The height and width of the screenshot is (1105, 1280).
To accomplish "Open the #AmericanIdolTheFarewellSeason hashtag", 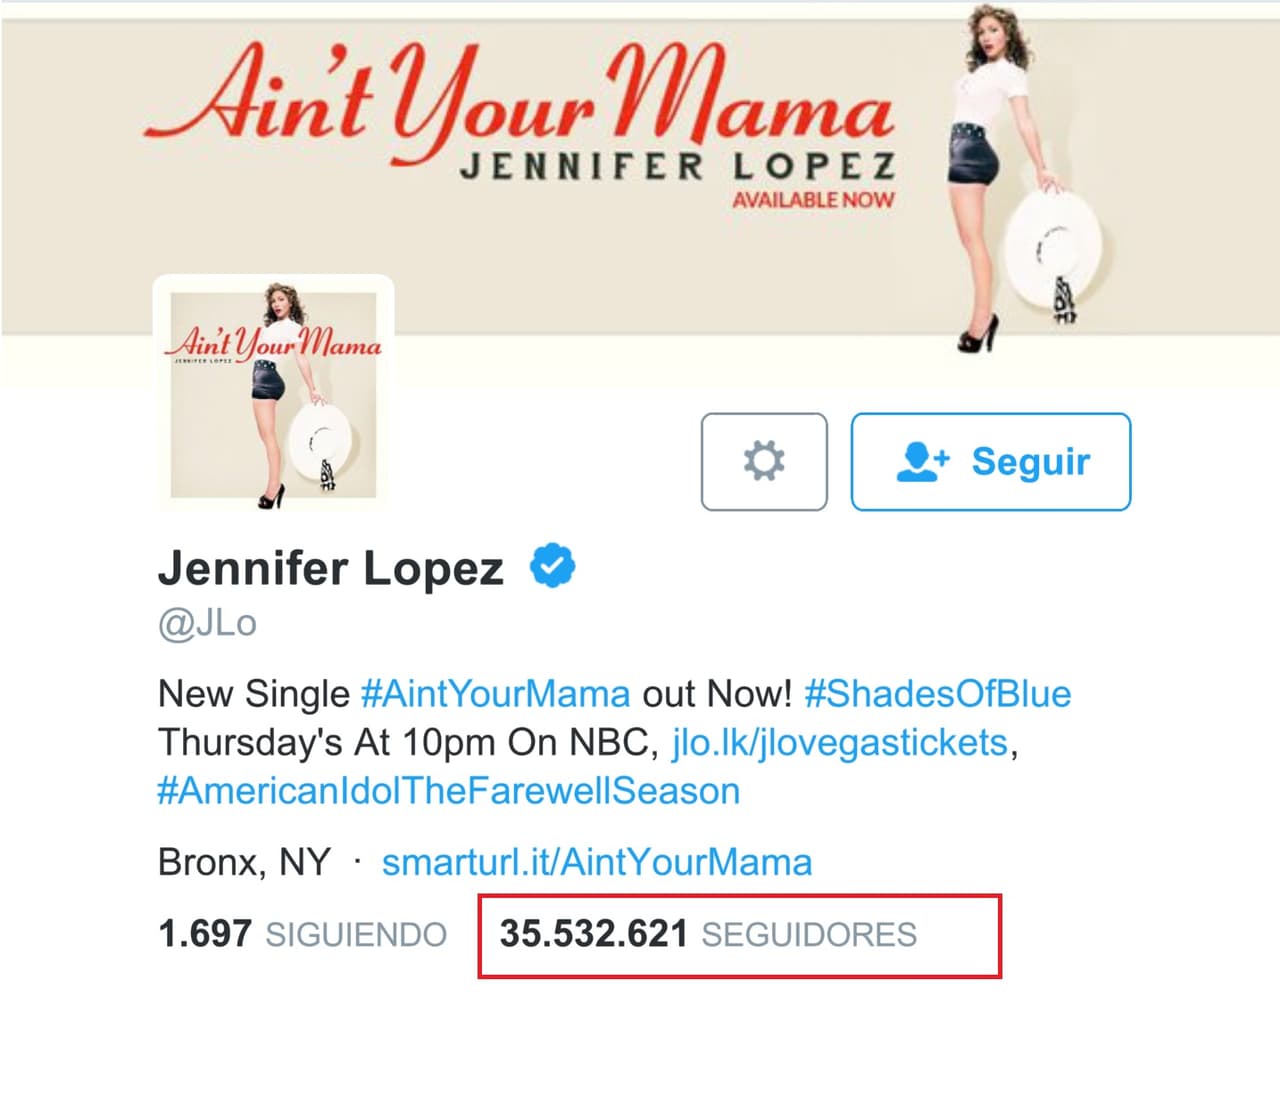I will pyautogui.click(x=448, y=791).
